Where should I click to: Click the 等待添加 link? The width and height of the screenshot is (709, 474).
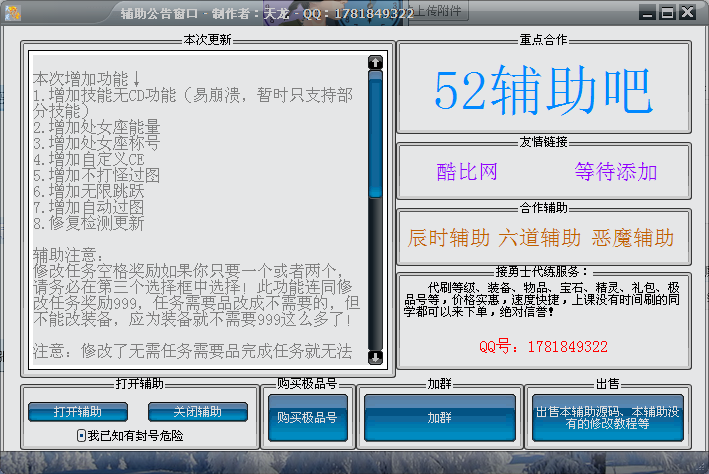coord(616,172)
